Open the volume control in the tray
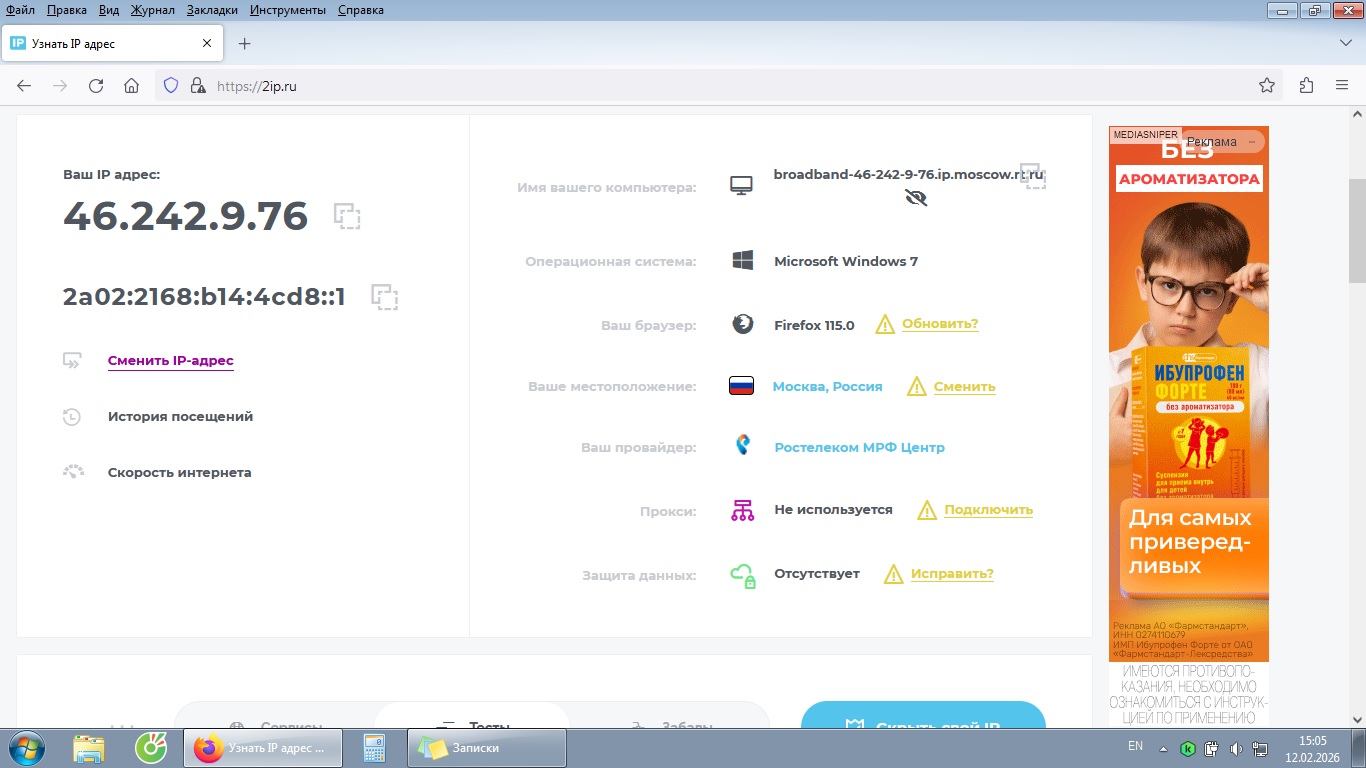 [x=1236, y=748]
